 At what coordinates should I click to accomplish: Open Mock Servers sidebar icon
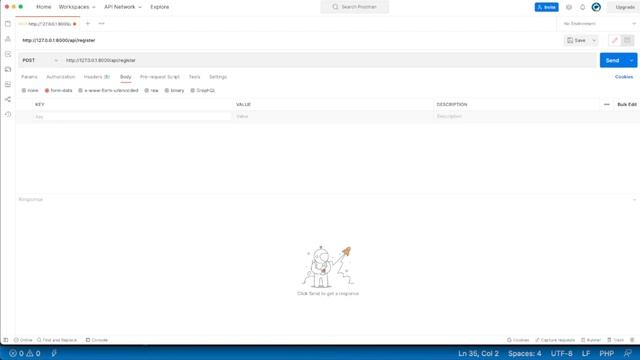(8, 69)
